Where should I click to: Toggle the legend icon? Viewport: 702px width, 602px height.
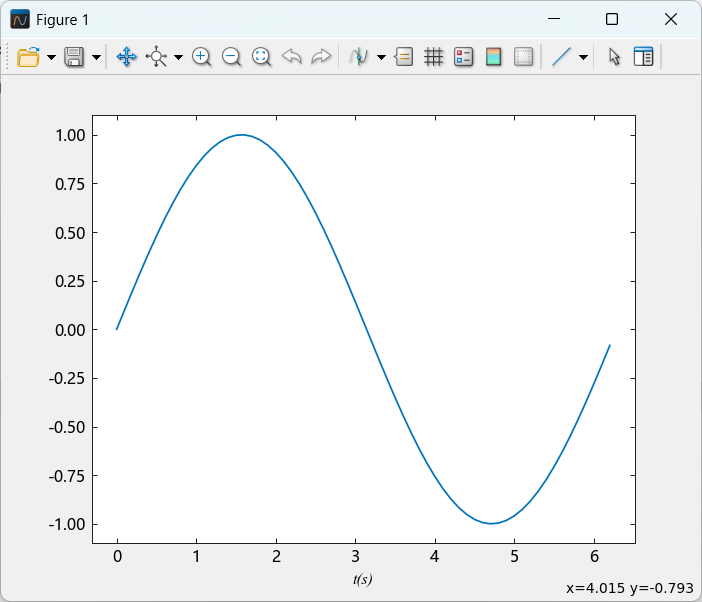click(x=463, y=57)
